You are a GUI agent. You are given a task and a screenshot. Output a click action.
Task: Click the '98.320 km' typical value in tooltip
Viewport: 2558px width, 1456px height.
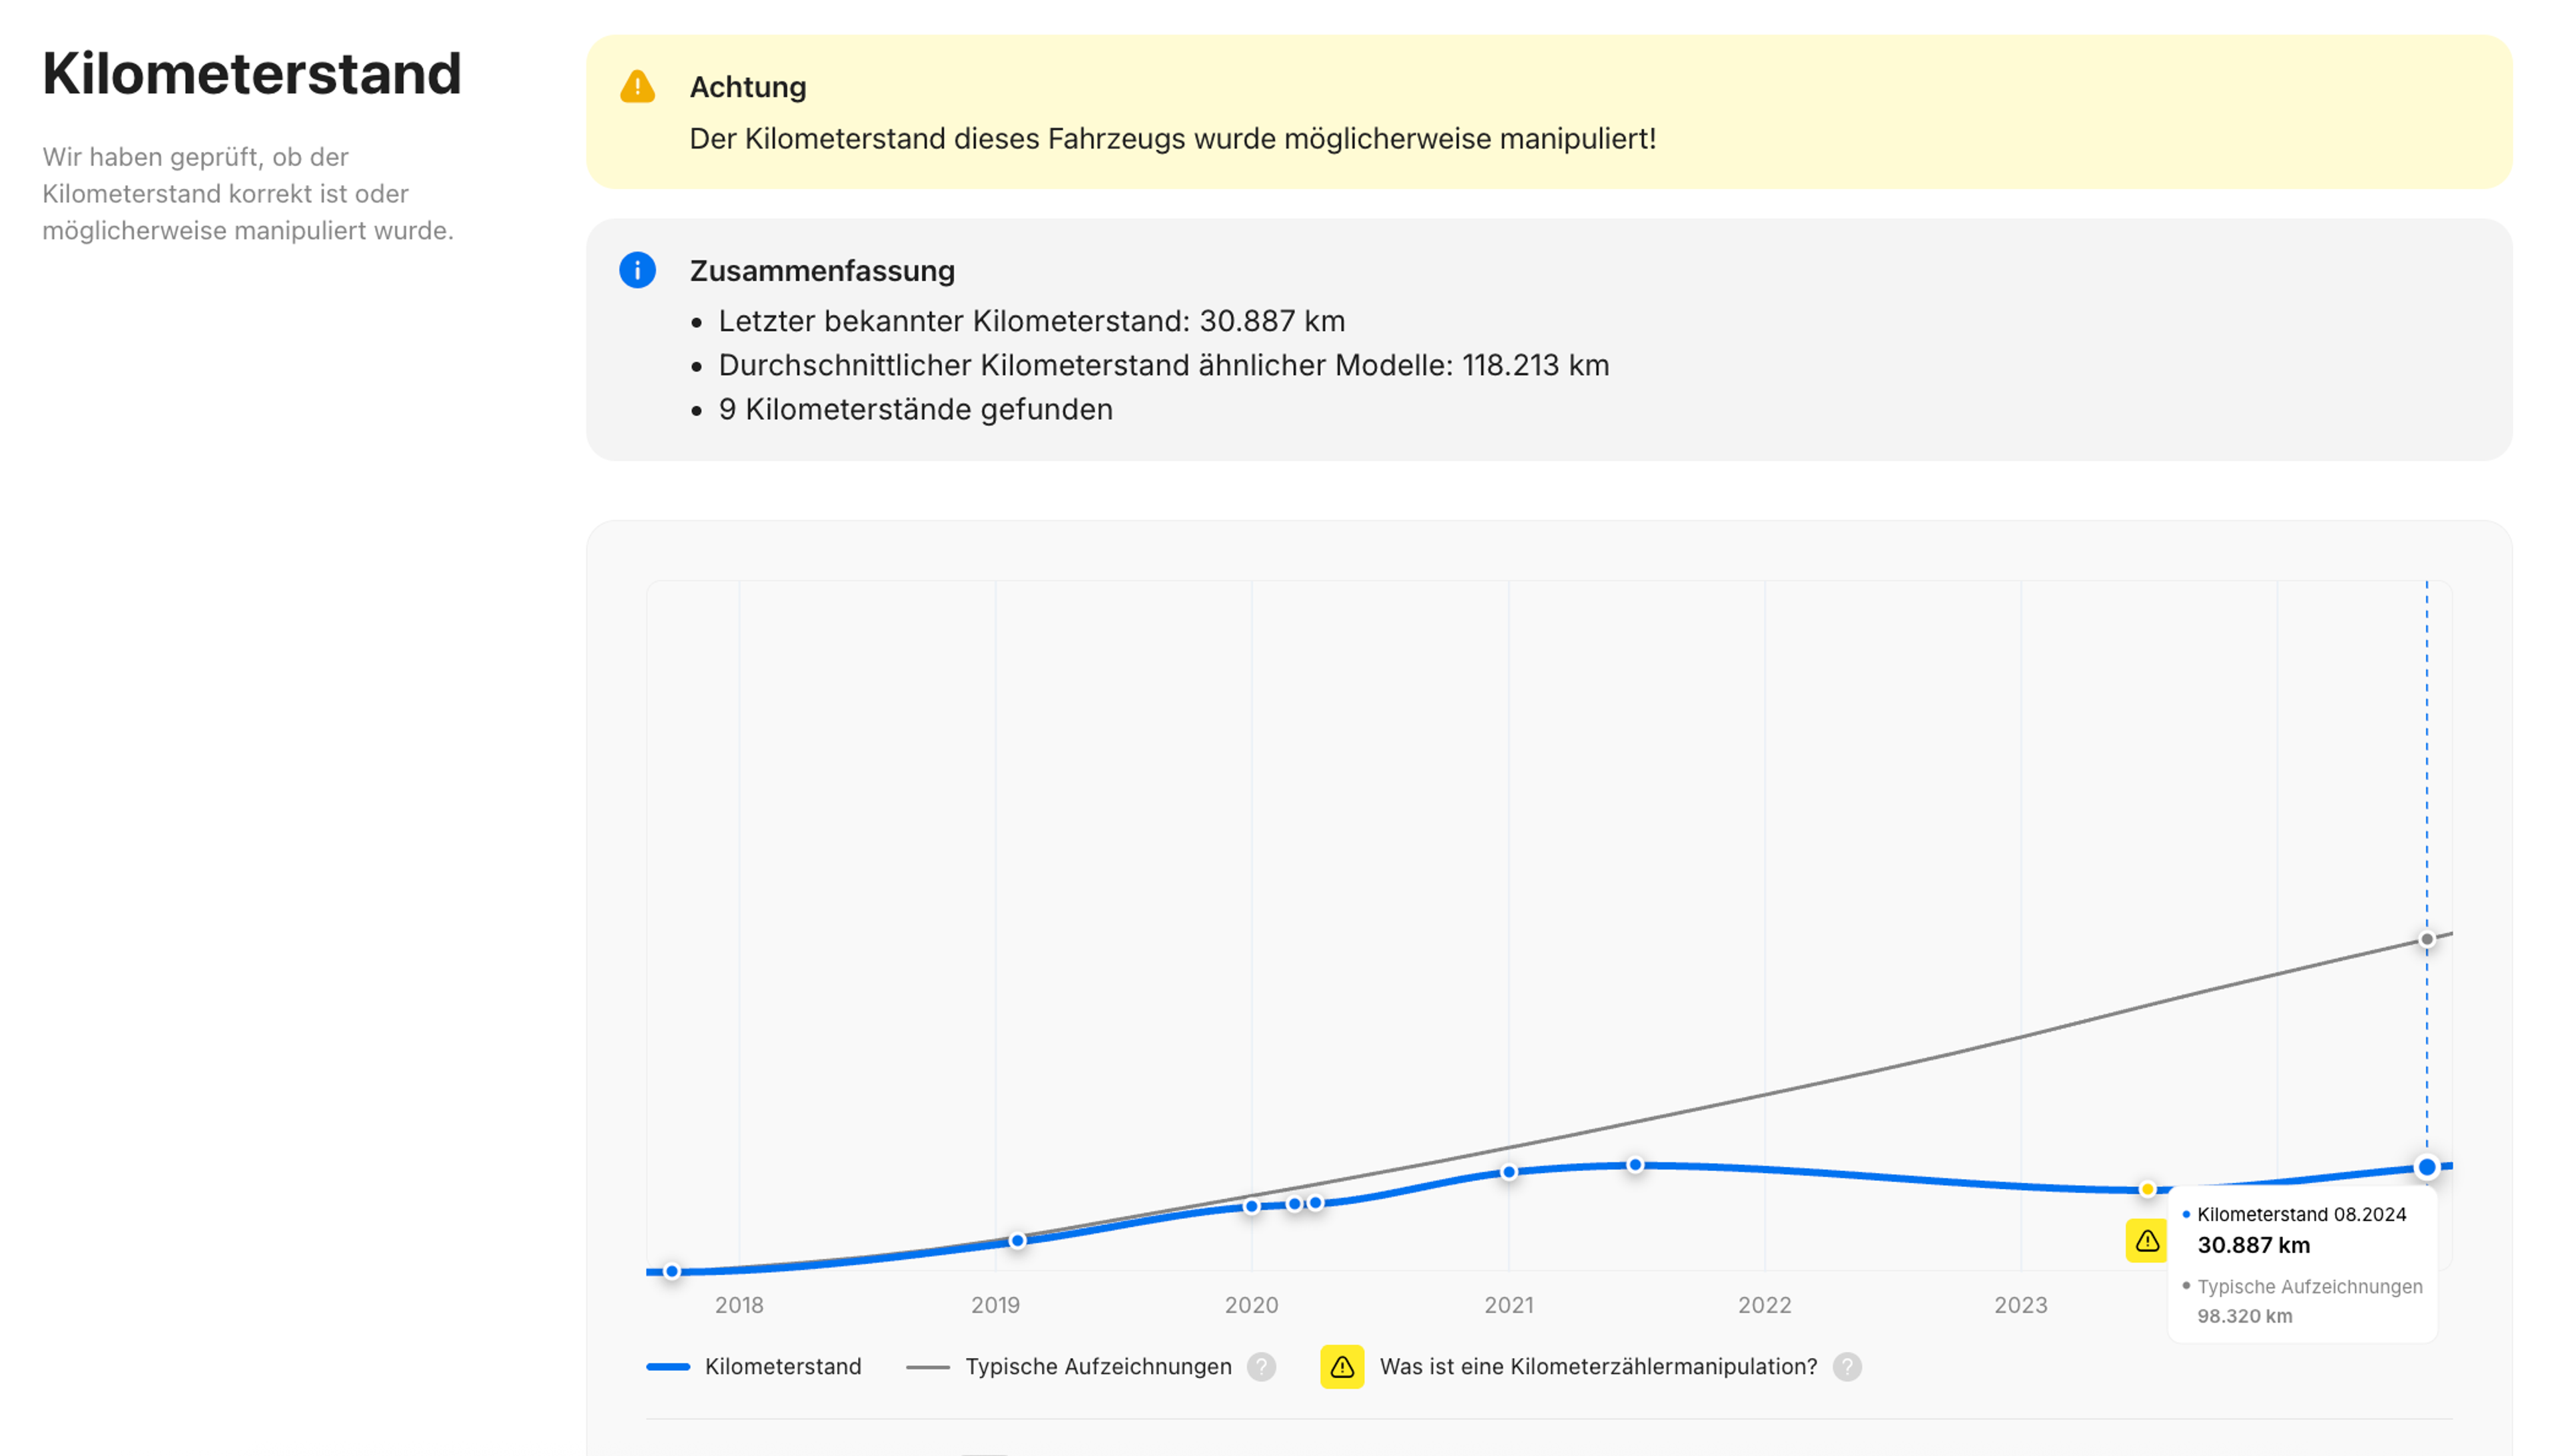click(x=2244, y=1316)
